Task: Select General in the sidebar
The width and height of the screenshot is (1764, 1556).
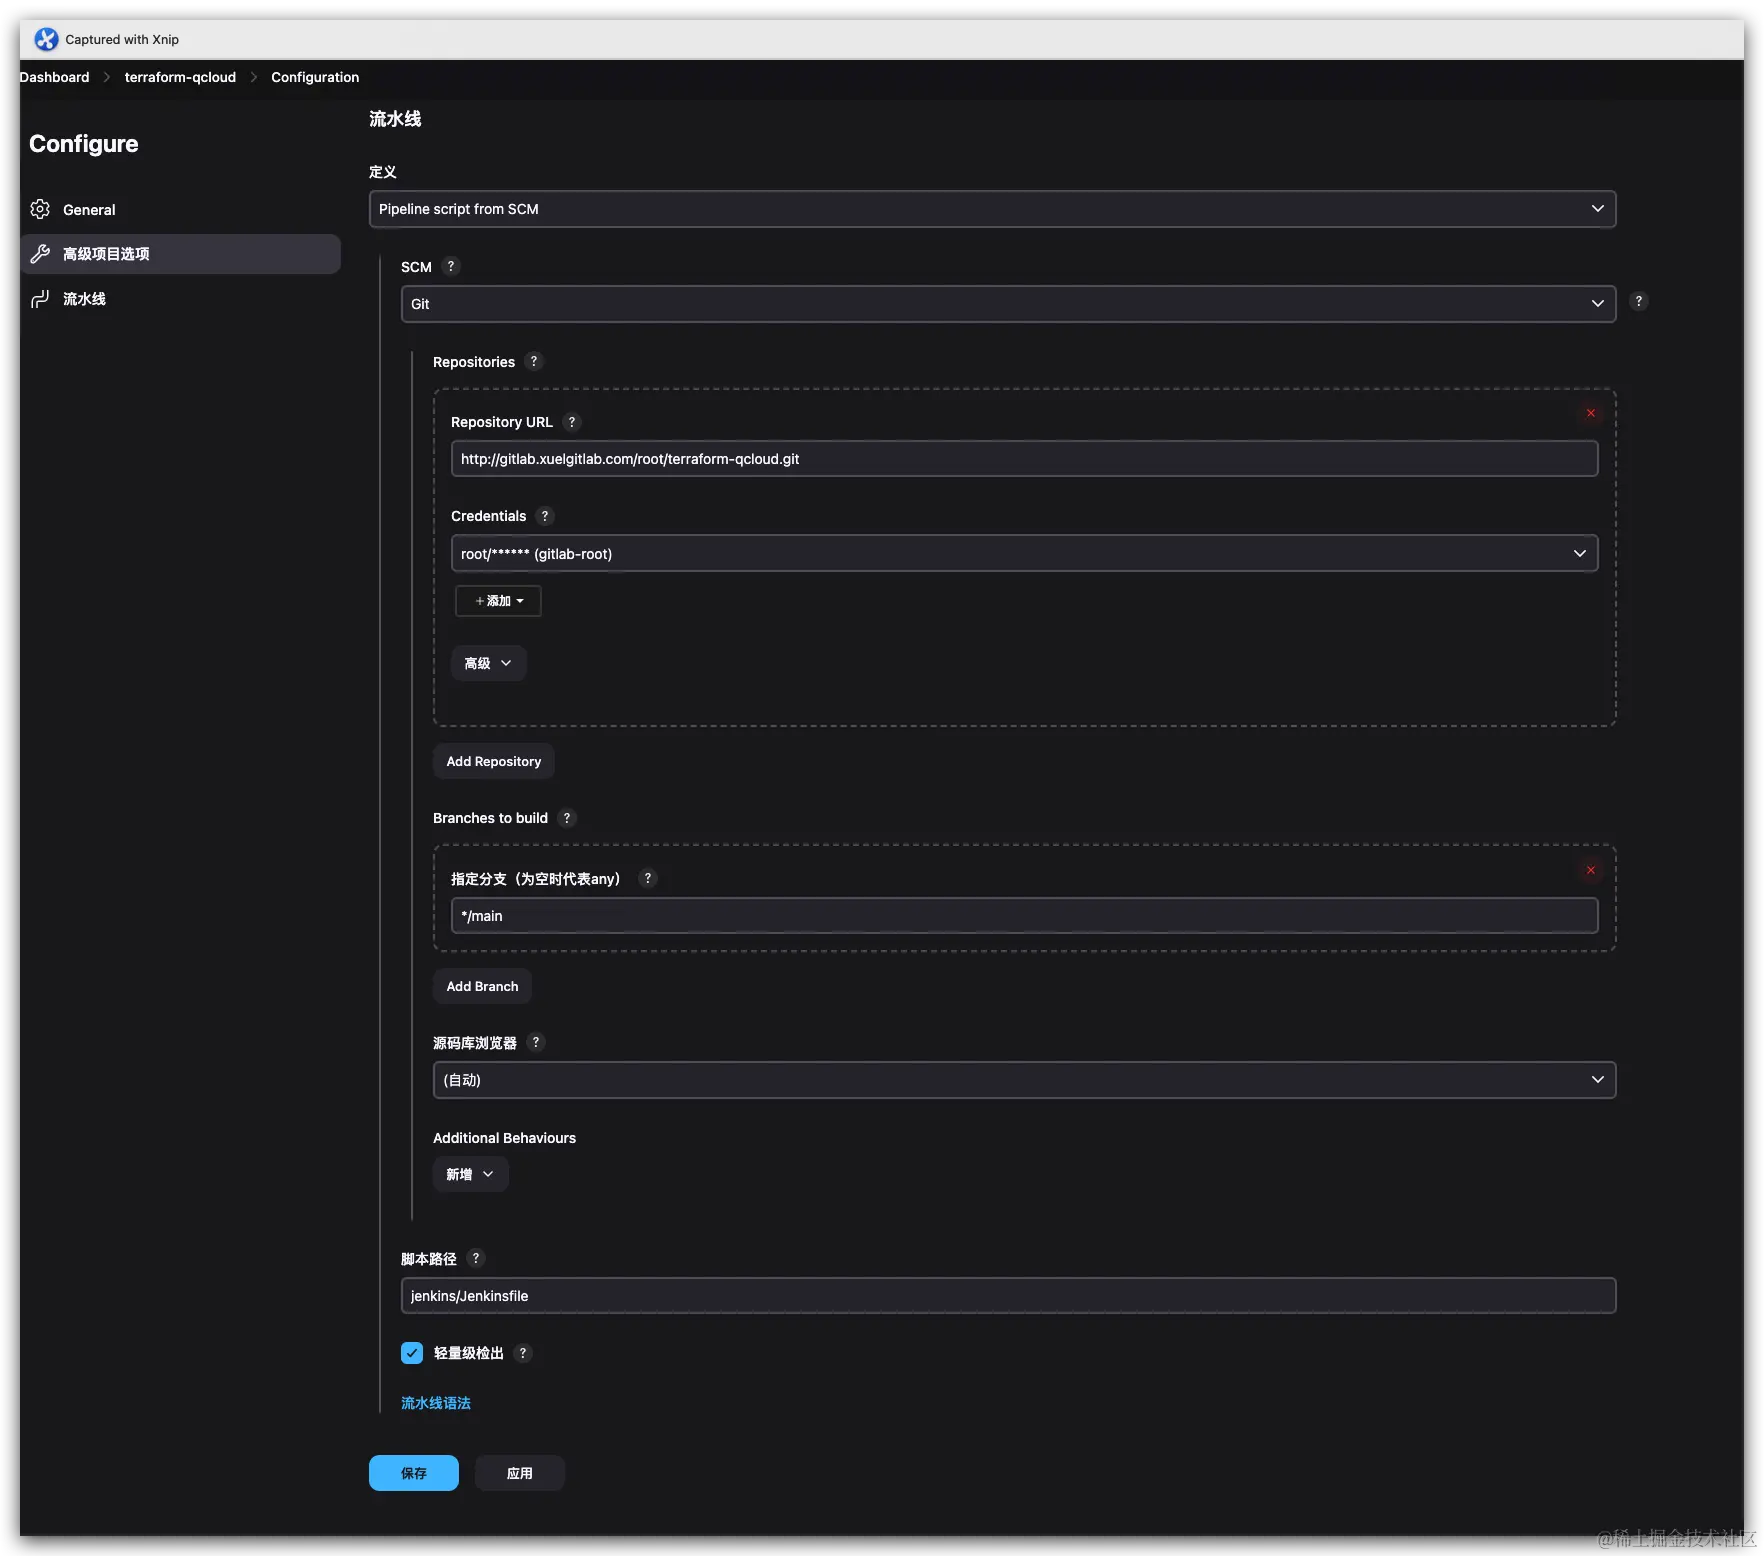Action: pyautogui.click(x=180, y=209)
